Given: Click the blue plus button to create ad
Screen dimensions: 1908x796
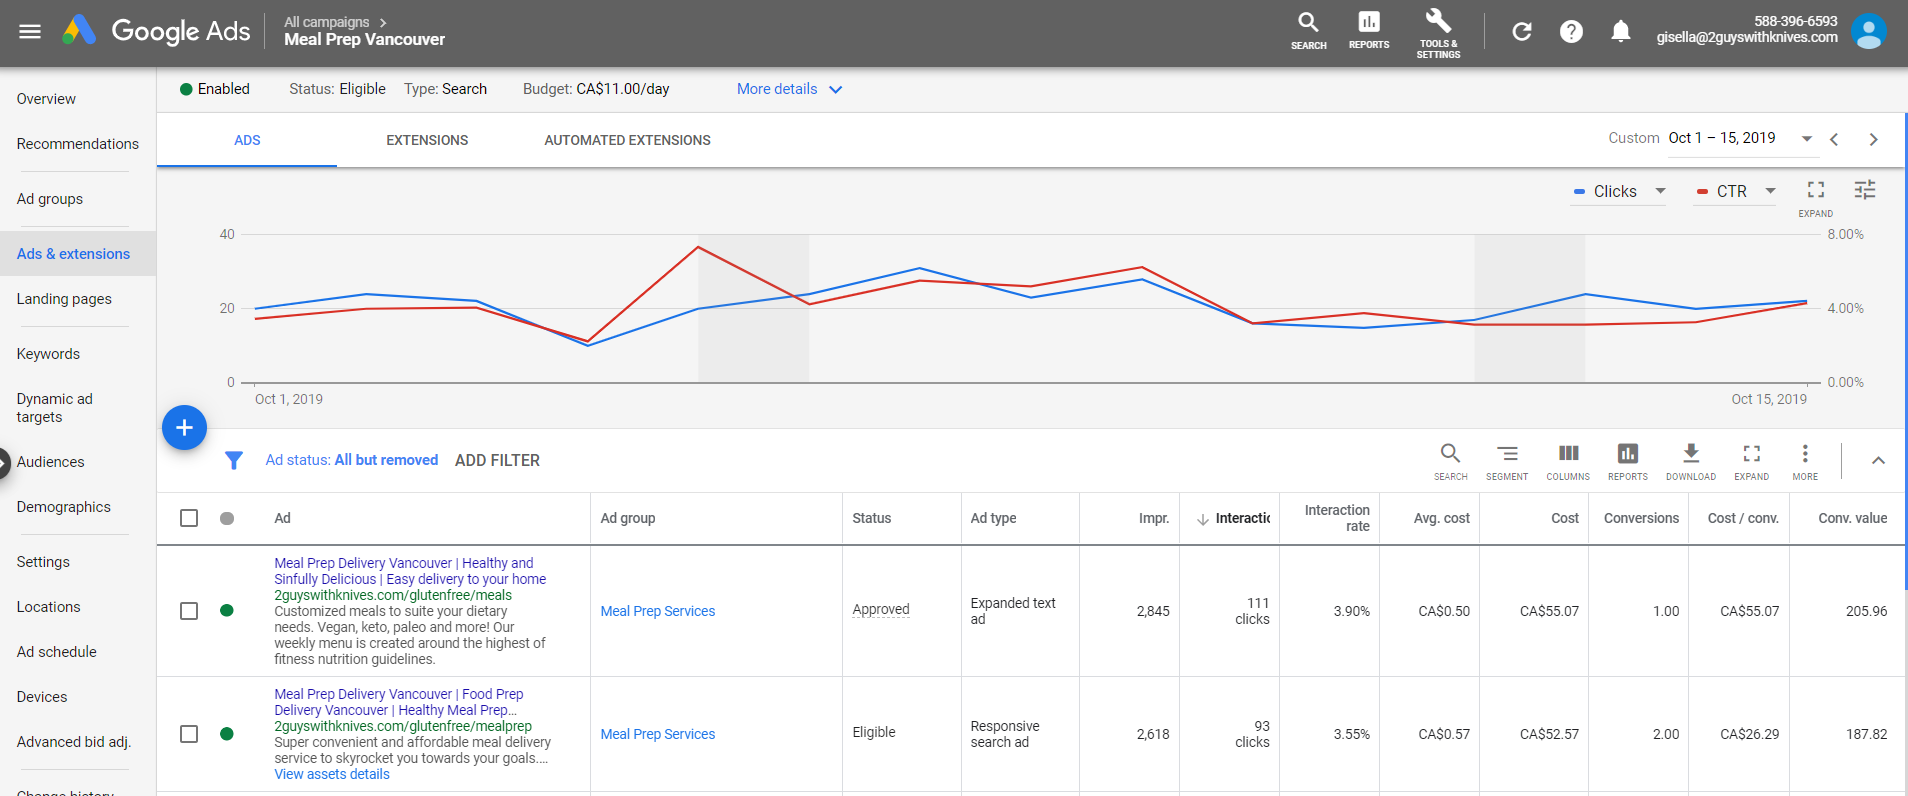Looking at the screenshot, I should (x=184, y=428).
